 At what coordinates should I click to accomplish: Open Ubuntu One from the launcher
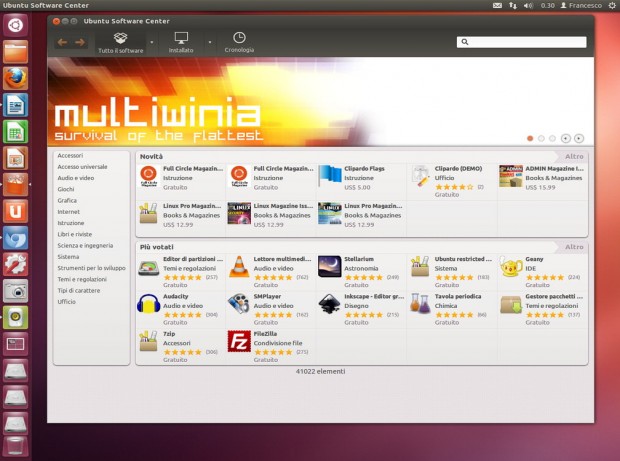[15, 211]
